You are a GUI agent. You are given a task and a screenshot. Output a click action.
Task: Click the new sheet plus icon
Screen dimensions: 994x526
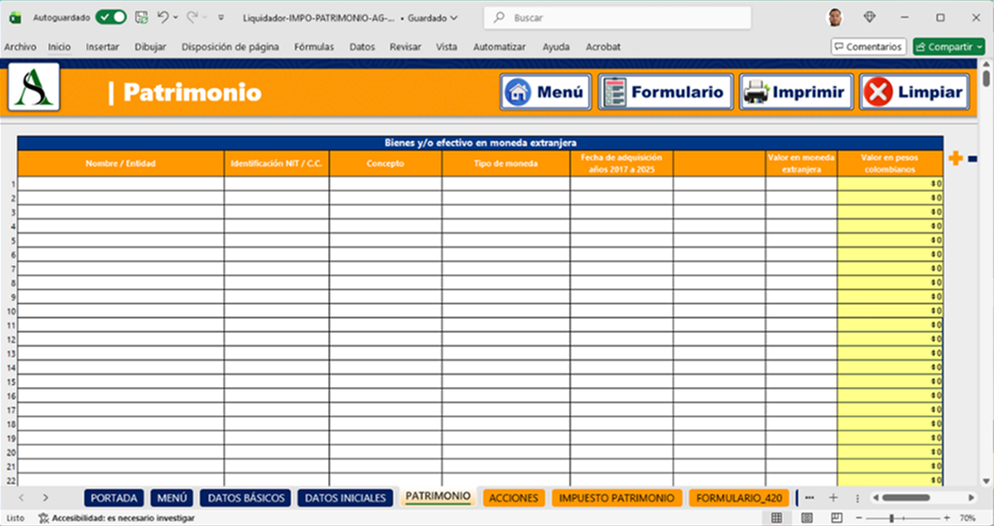coord(833,497)
